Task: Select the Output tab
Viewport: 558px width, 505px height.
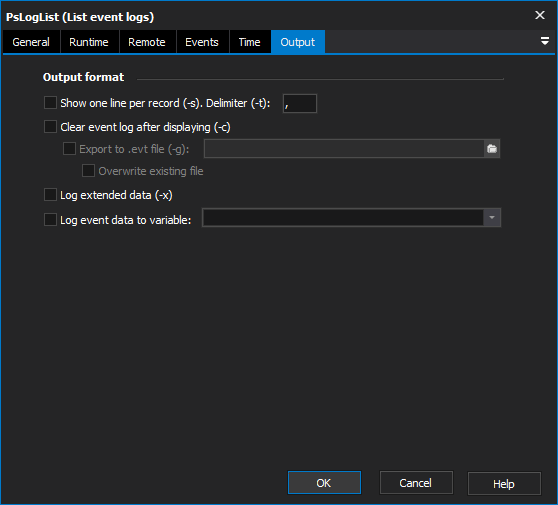Action: click(298, 42)
